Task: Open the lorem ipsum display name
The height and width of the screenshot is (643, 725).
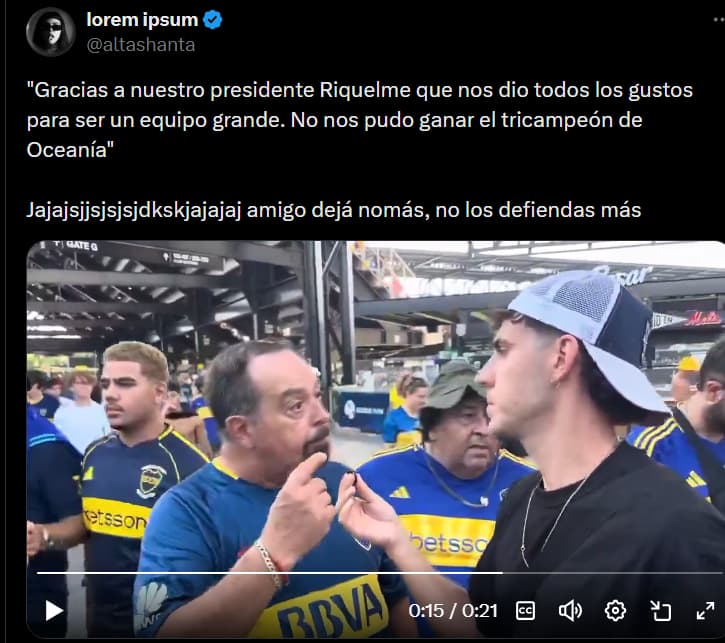Action: (142, 20)
